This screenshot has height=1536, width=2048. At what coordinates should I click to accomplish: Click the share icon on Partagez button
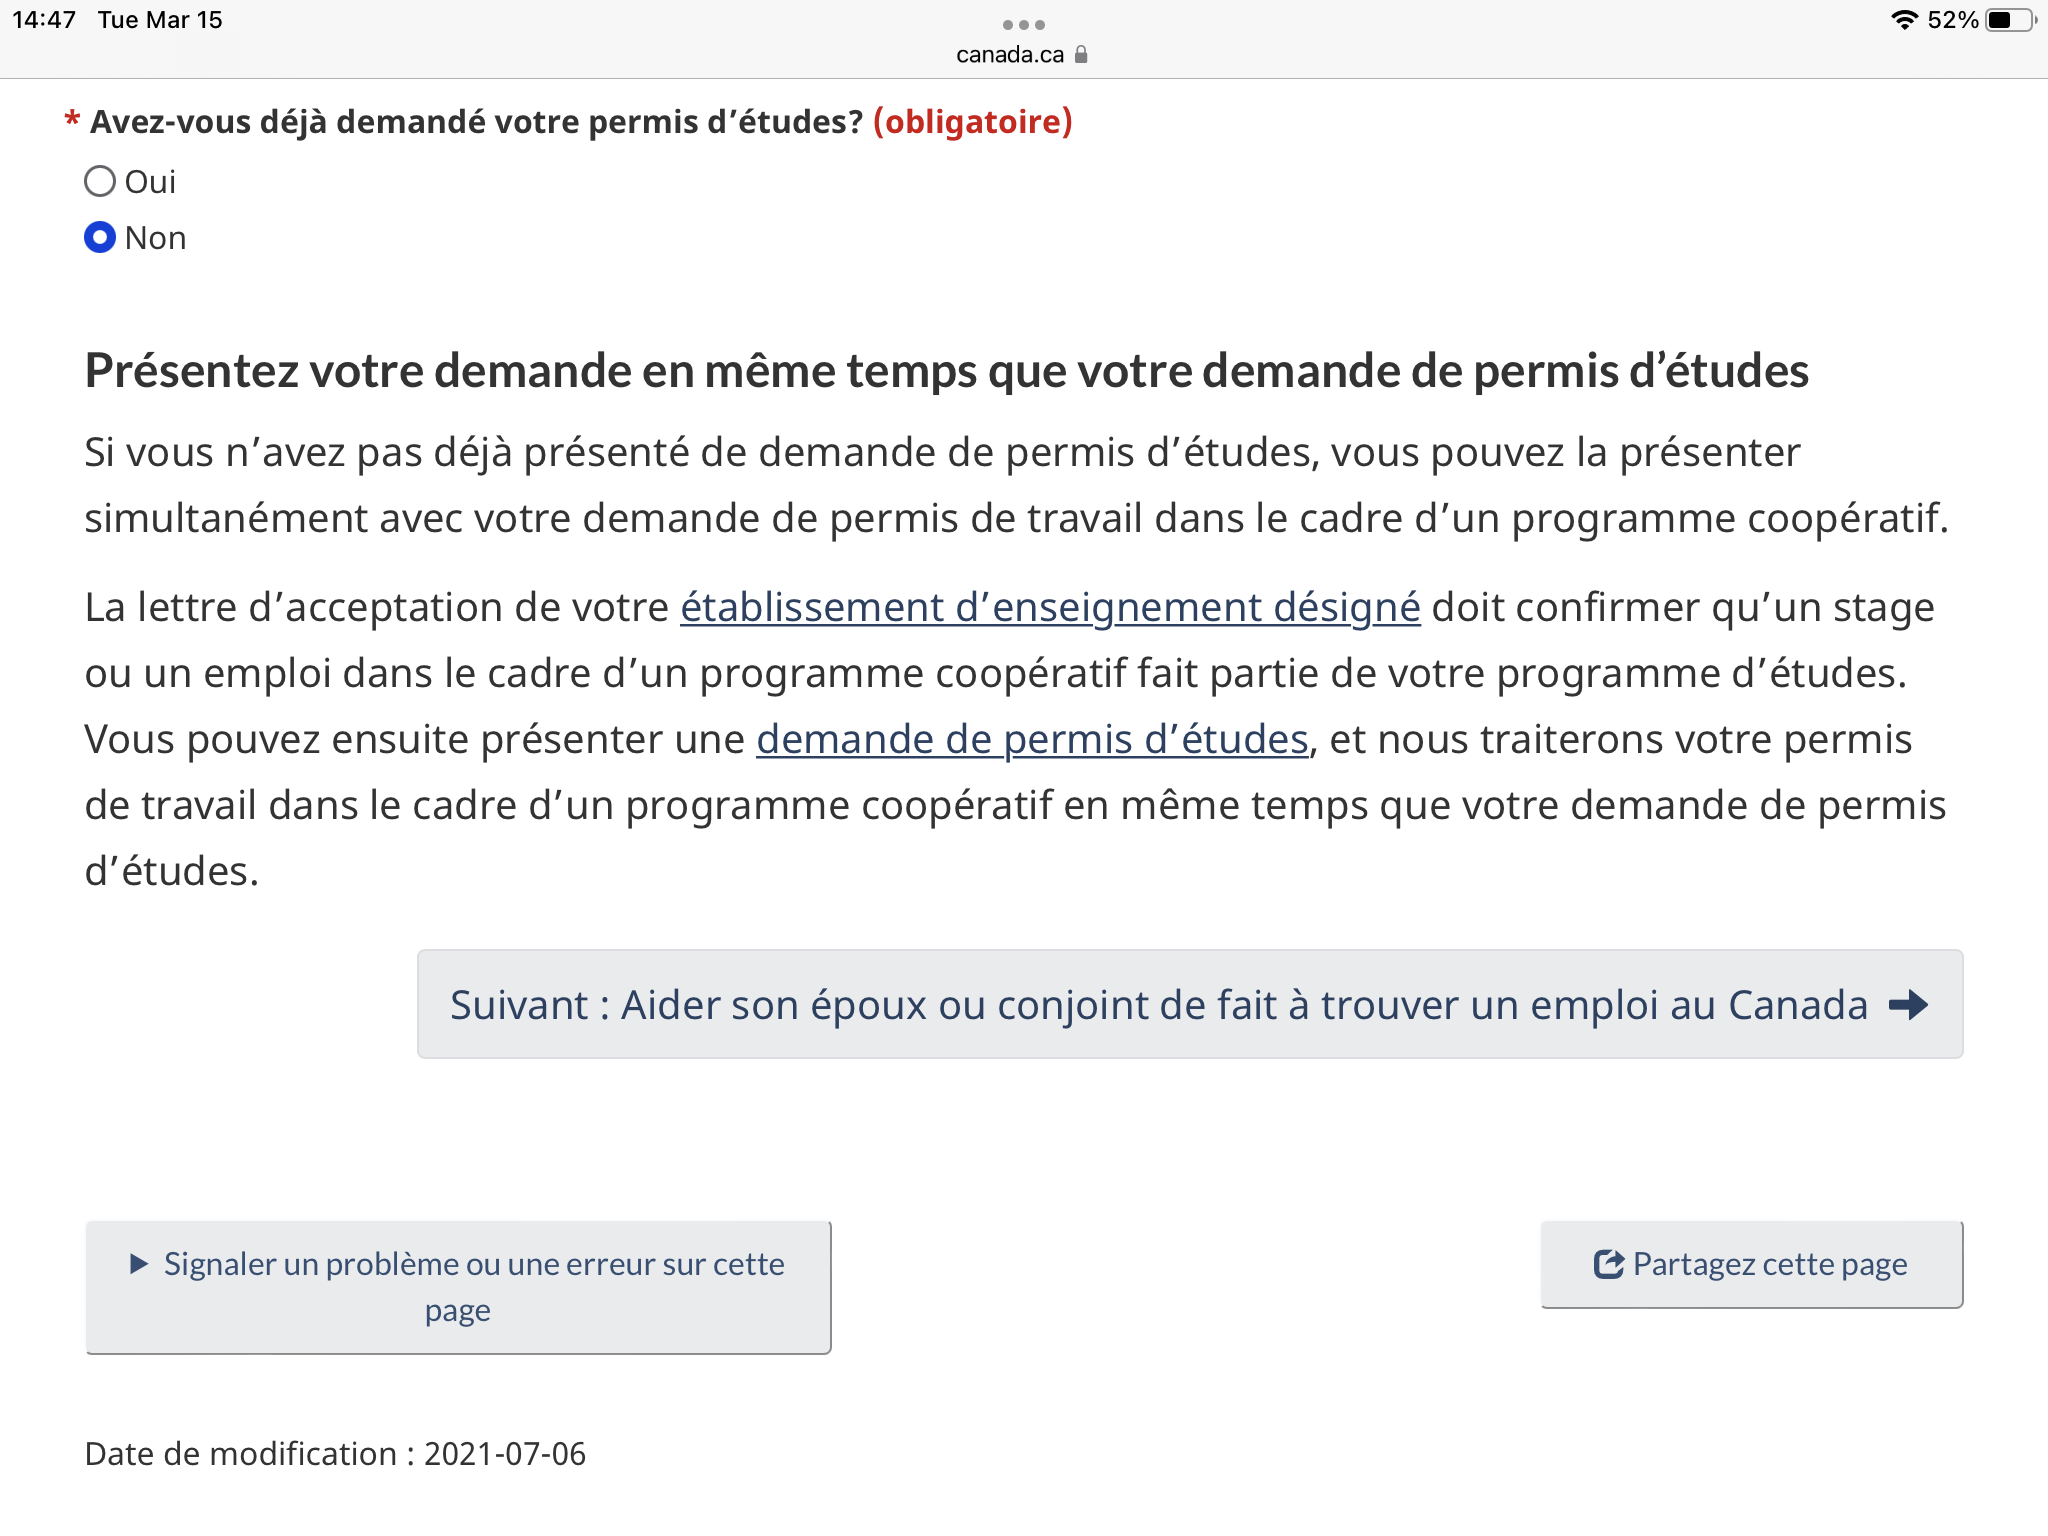[1608, 1264]
